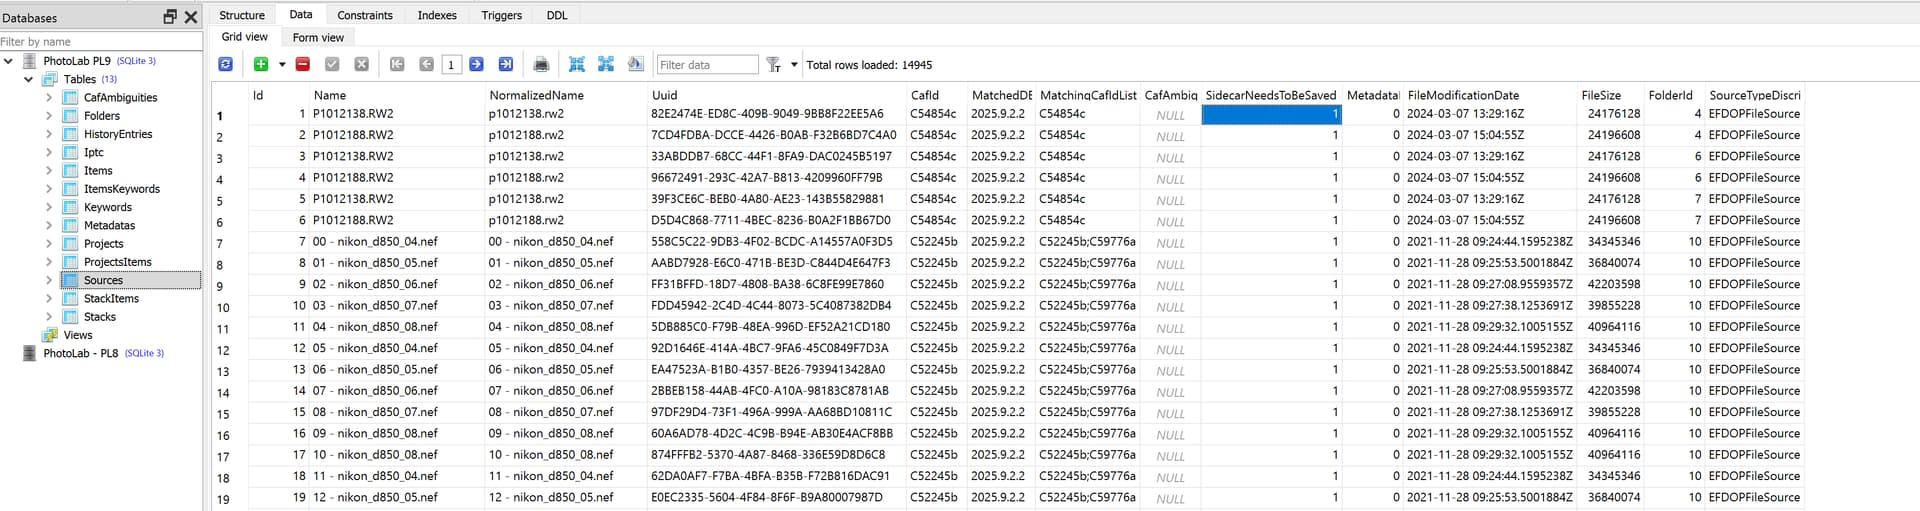The height and width of the screenshot is (511, 1920).
Task: Jump to the last data page
Action: (506, 64)
